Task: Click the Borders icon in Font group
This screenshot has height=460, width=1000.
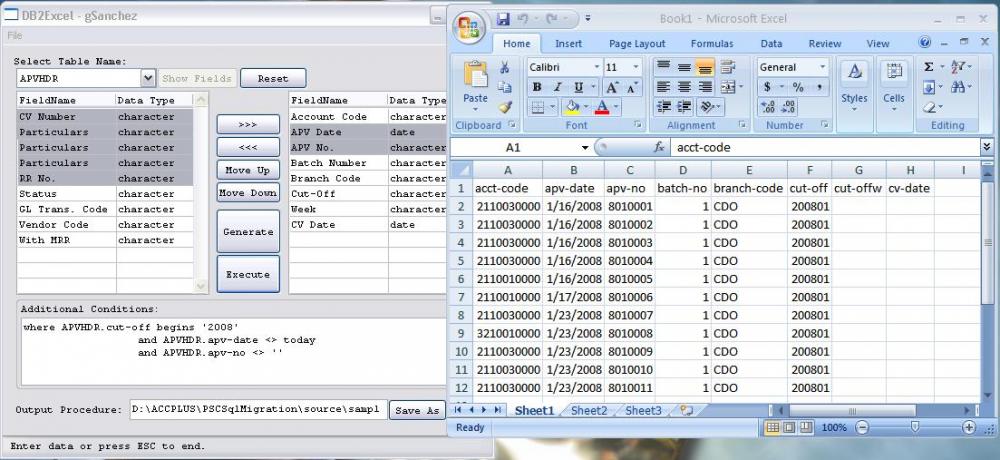Action: (x=537, y=107)
